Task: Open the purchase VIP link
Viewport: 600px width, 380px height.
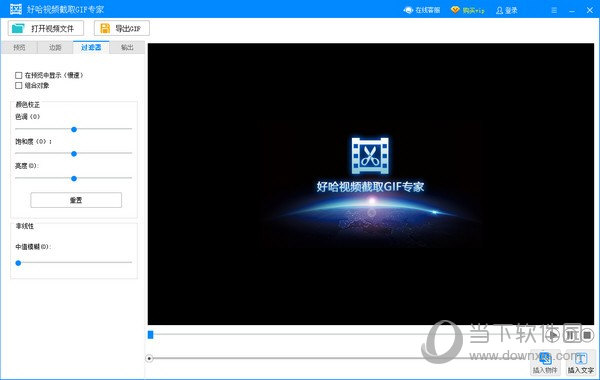Action: coord(468,10)
